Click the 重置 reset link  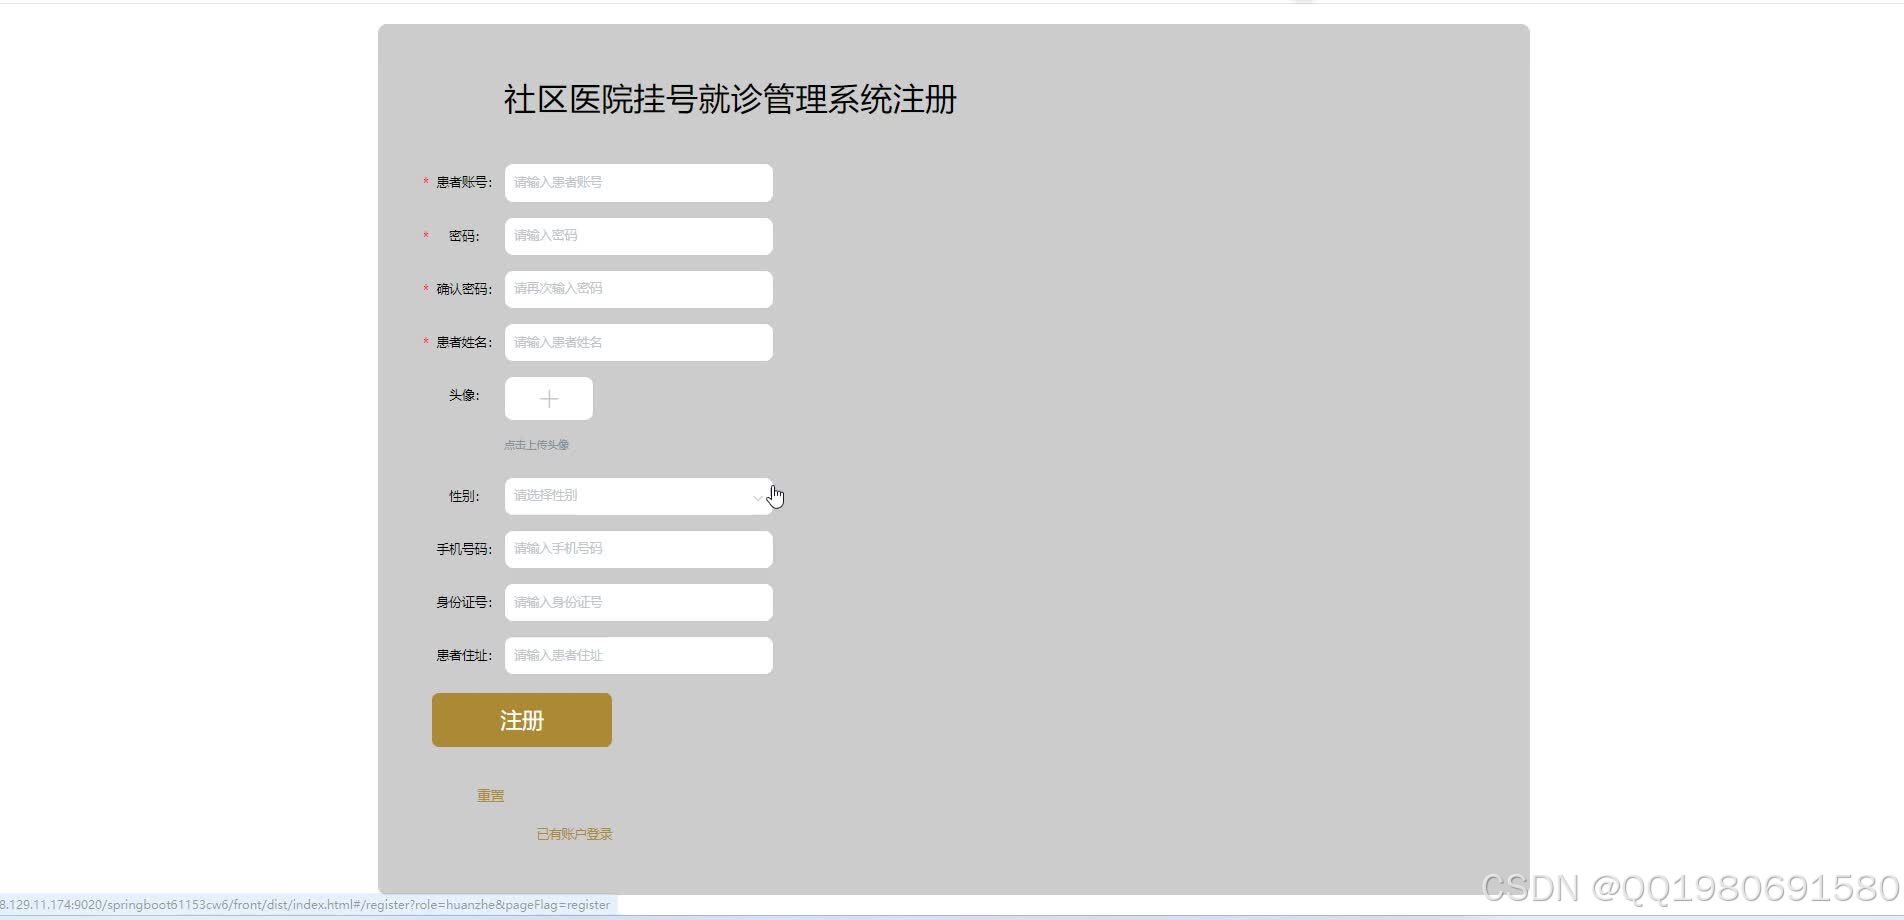[489, 794]
